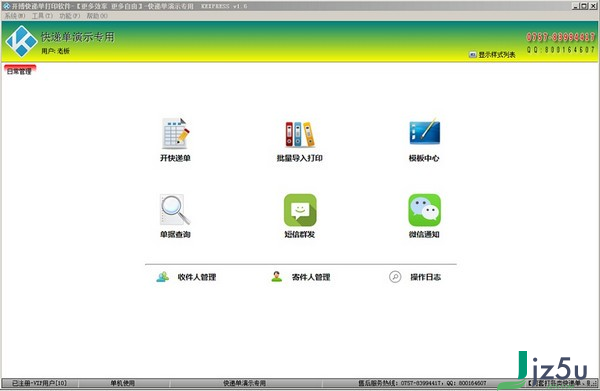Open the 开快递单 module

[175, 140]
